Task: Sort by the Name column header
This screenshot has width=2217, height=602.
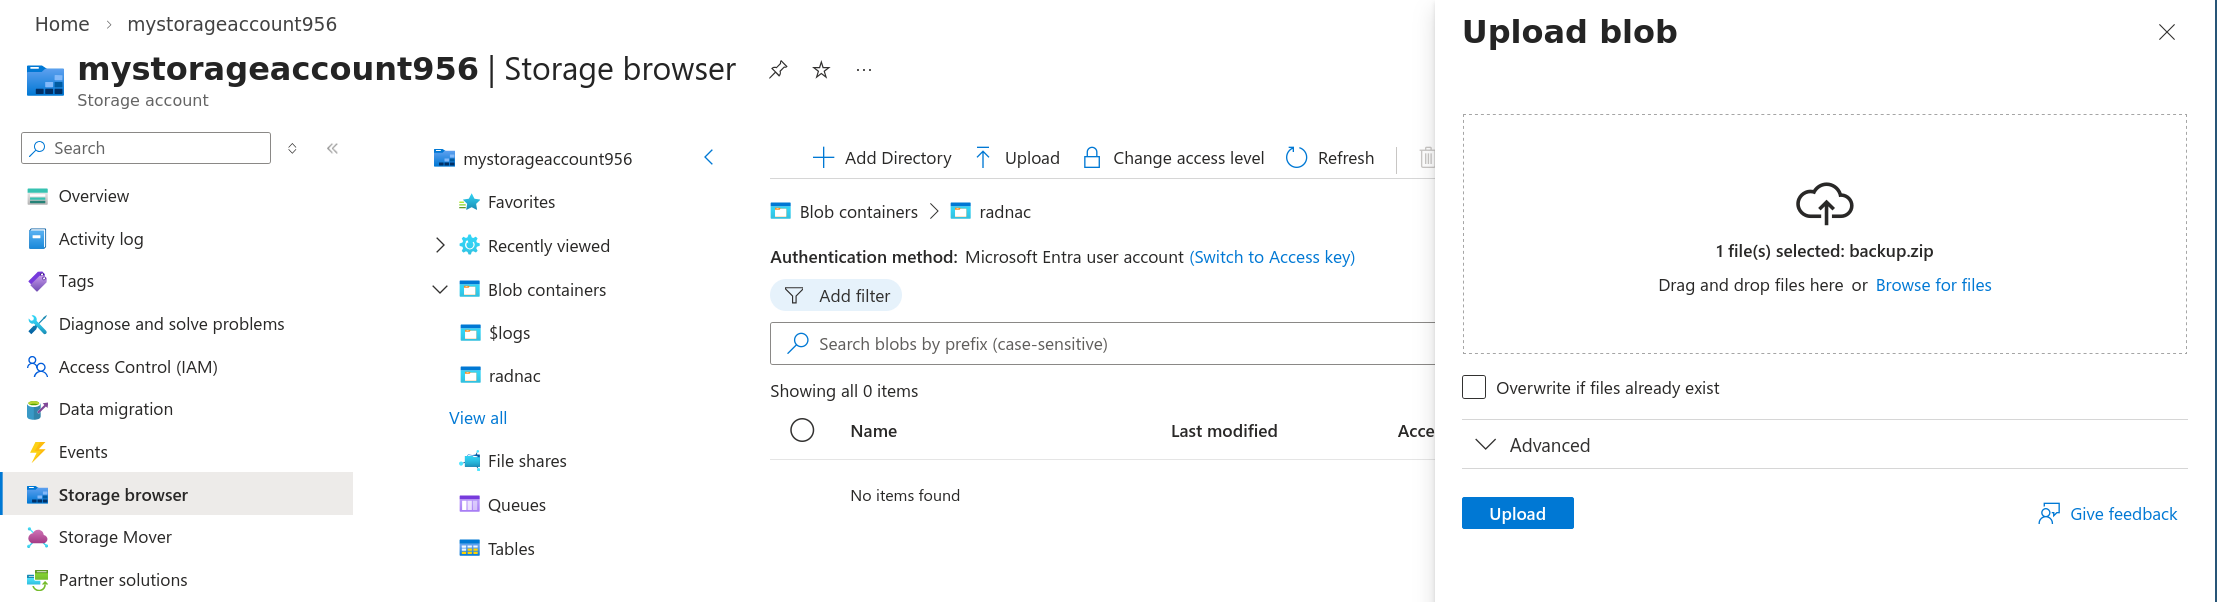Action: point(873,431)
